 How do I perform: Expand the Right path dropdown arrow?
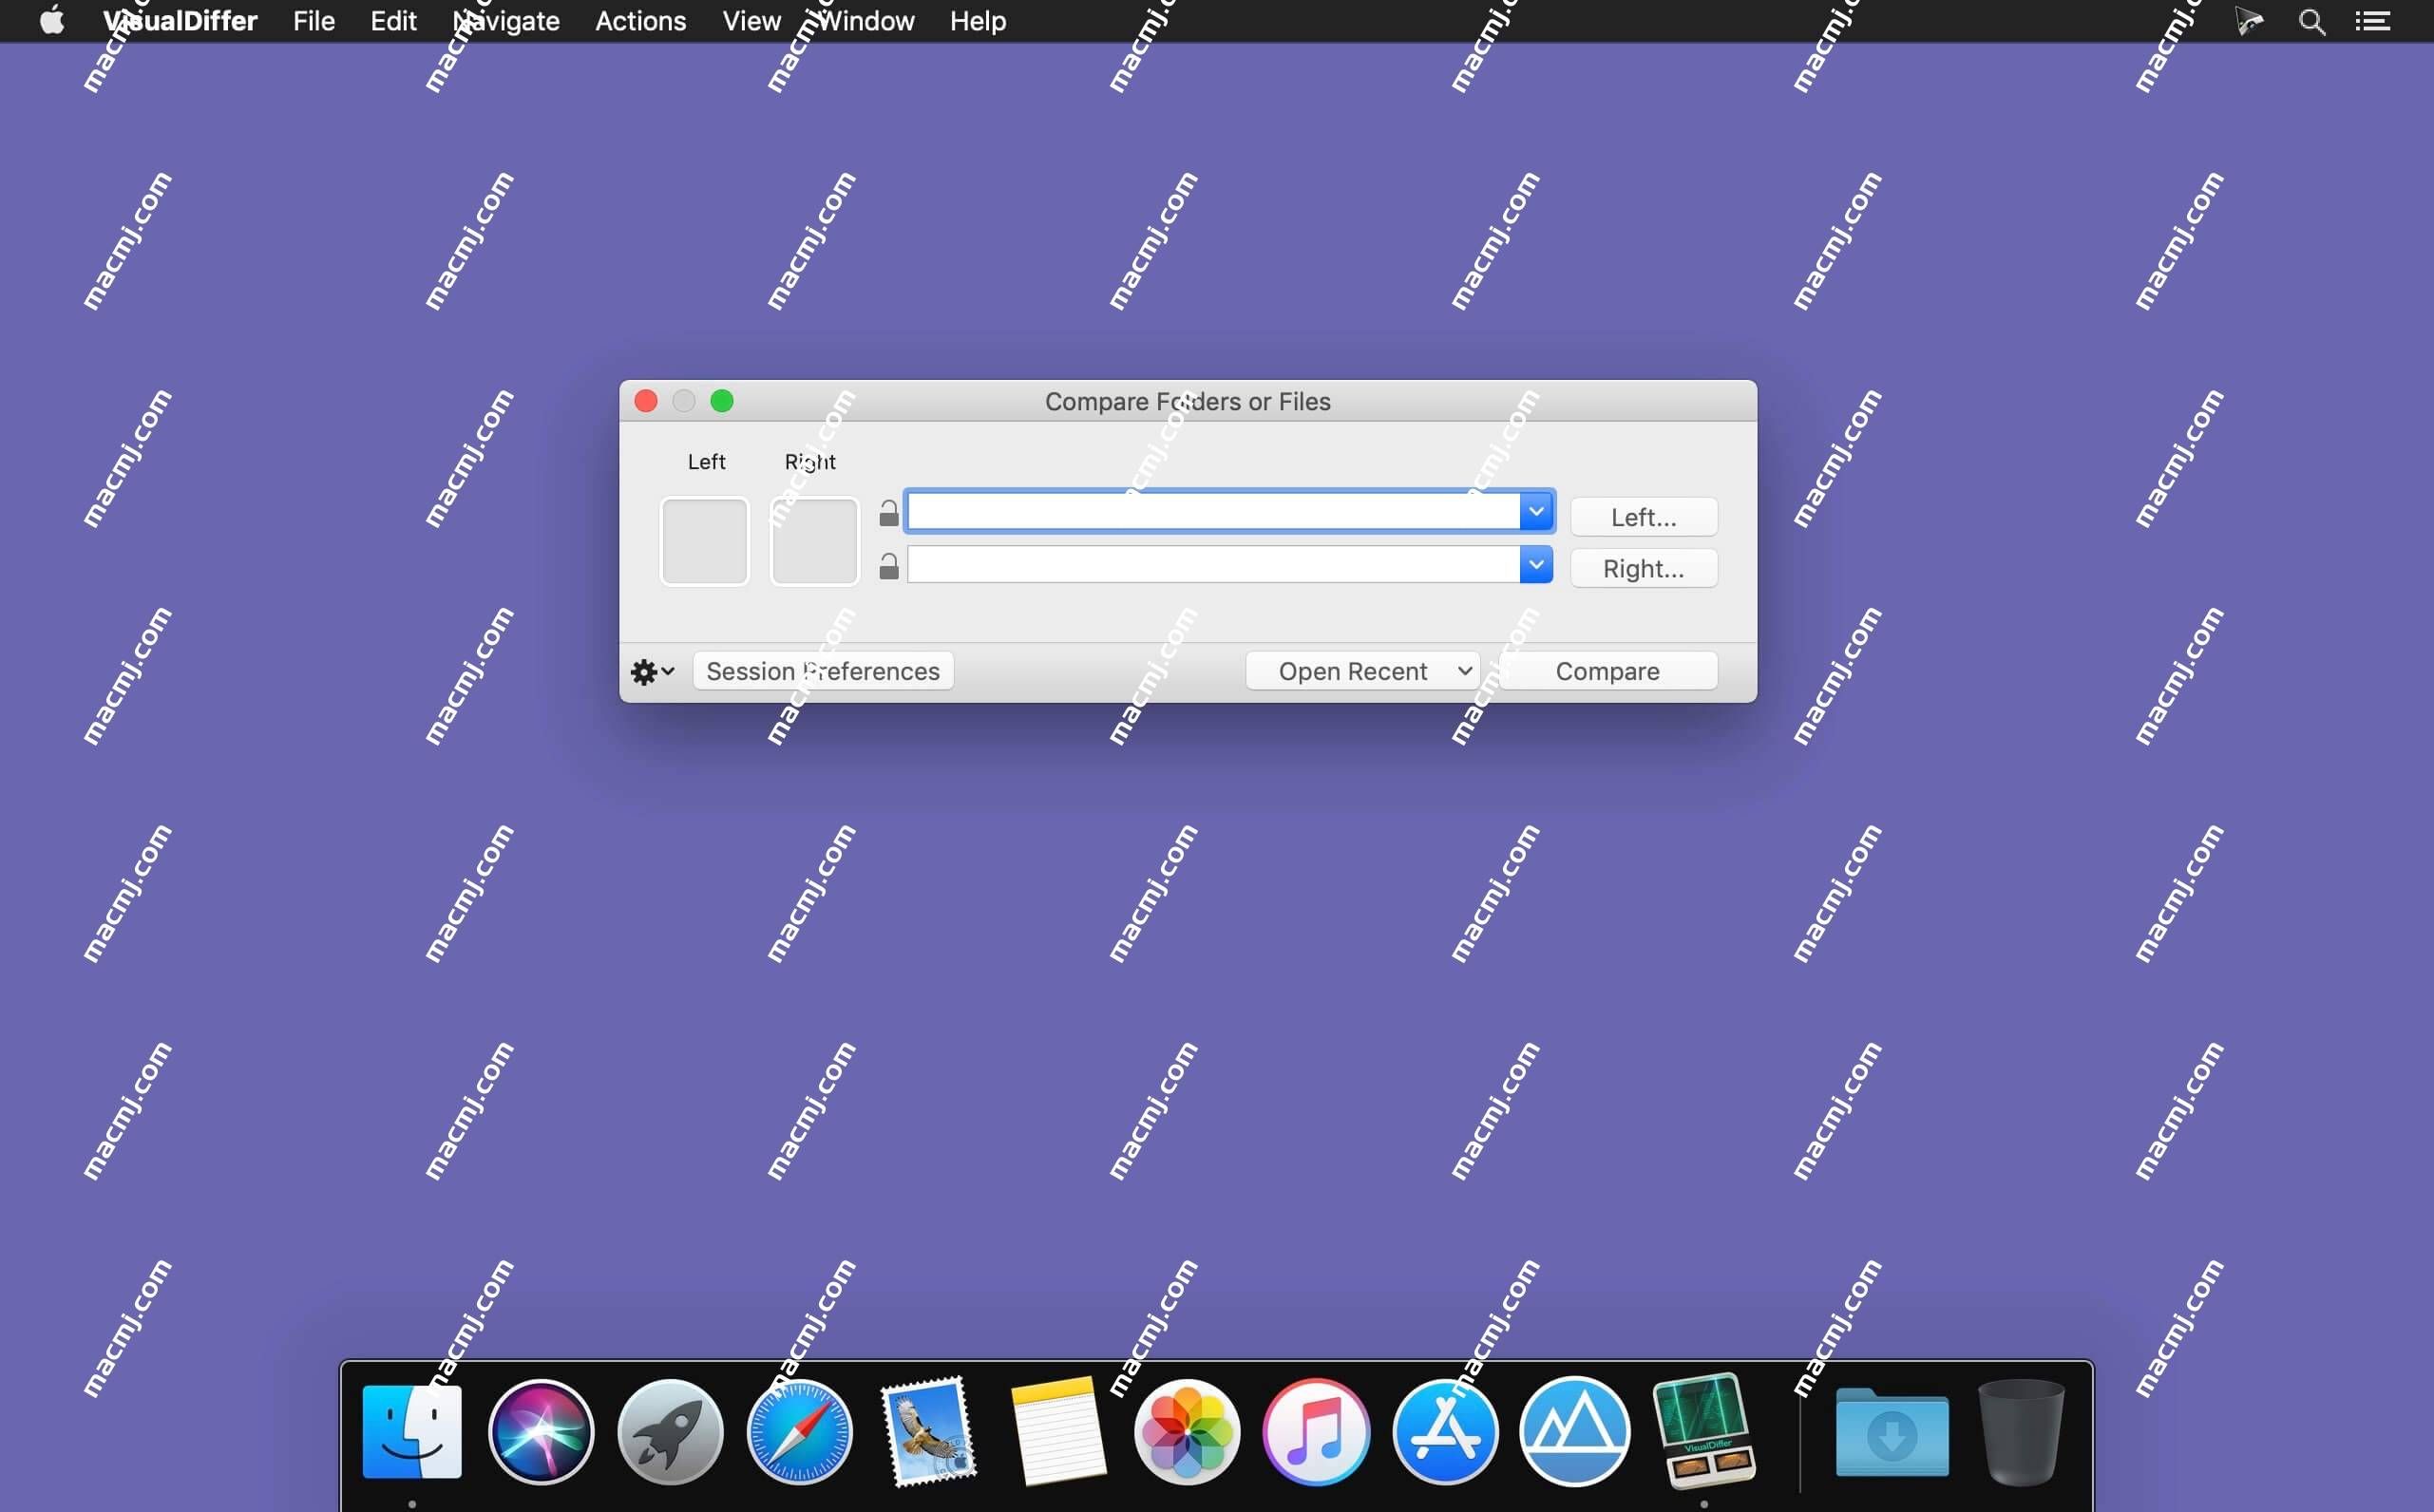click(x=1535, y=564)
